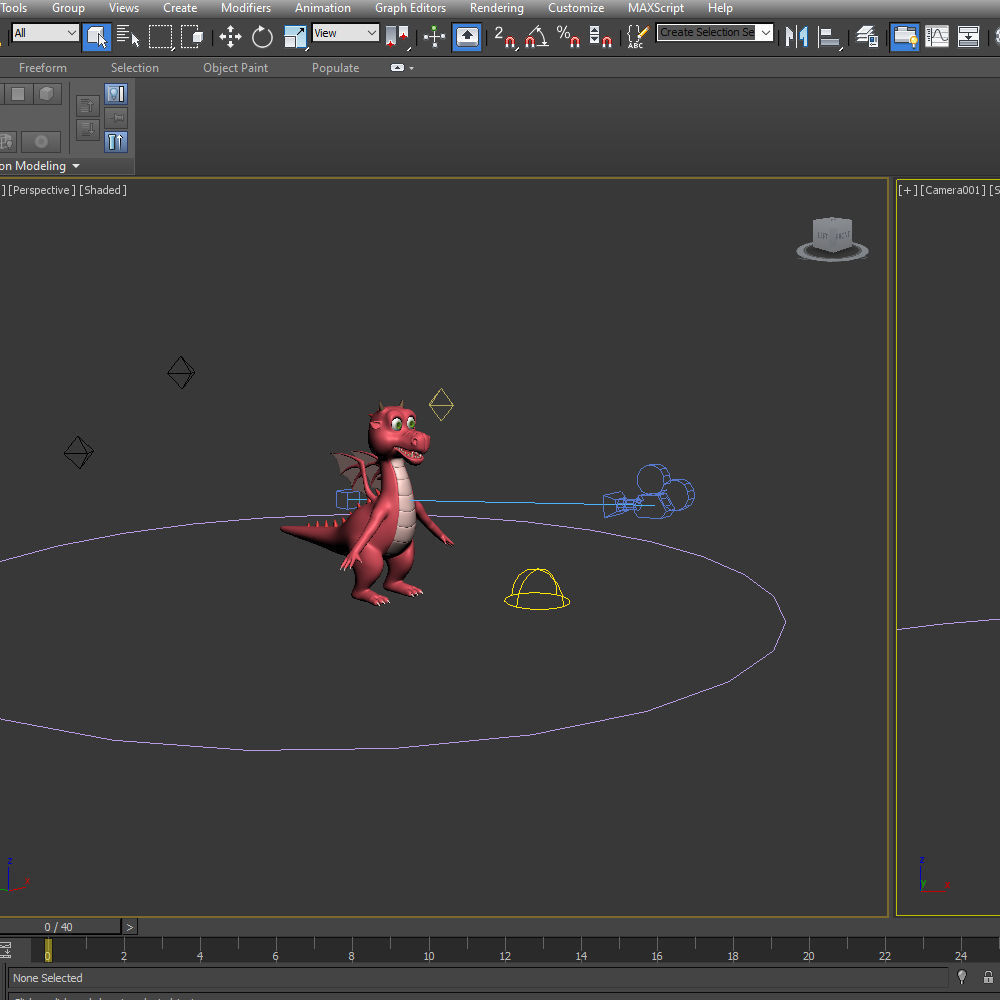
Task: Activate the Select and Scale tool
Action: click(295, 36)
